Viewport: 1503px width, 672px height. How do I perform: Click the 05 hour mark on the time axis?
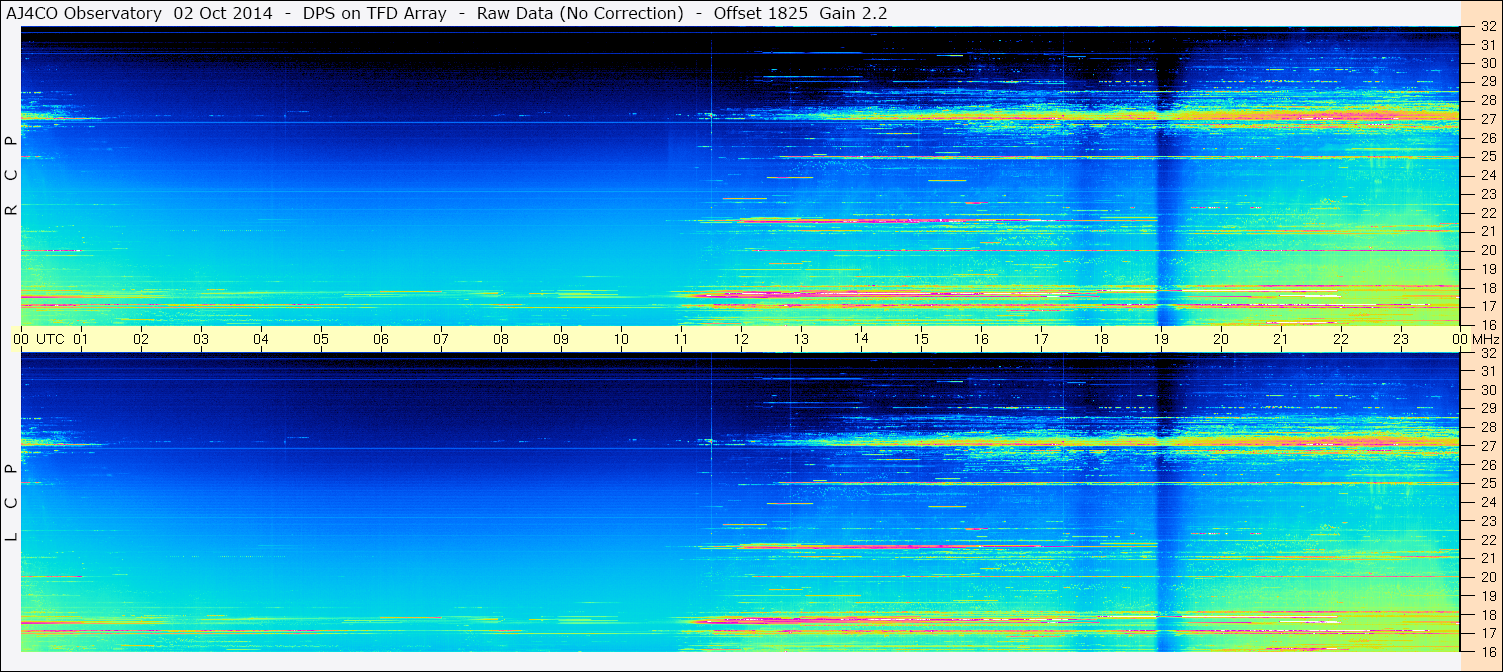(321, 339)
